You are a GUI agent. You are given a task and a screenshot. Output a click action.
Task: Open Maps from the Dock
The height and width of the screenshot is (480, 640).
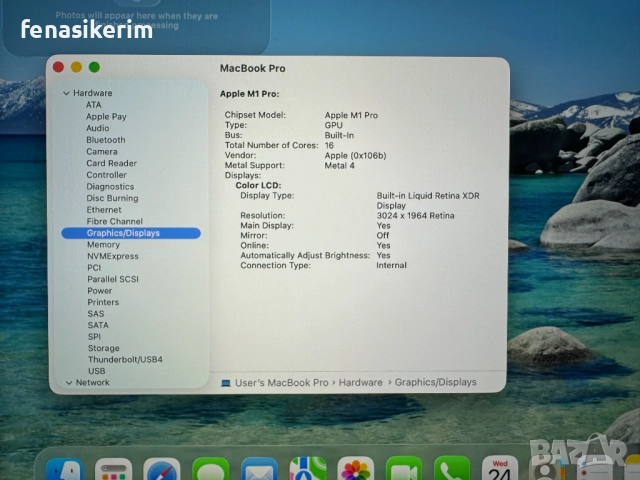308,469
